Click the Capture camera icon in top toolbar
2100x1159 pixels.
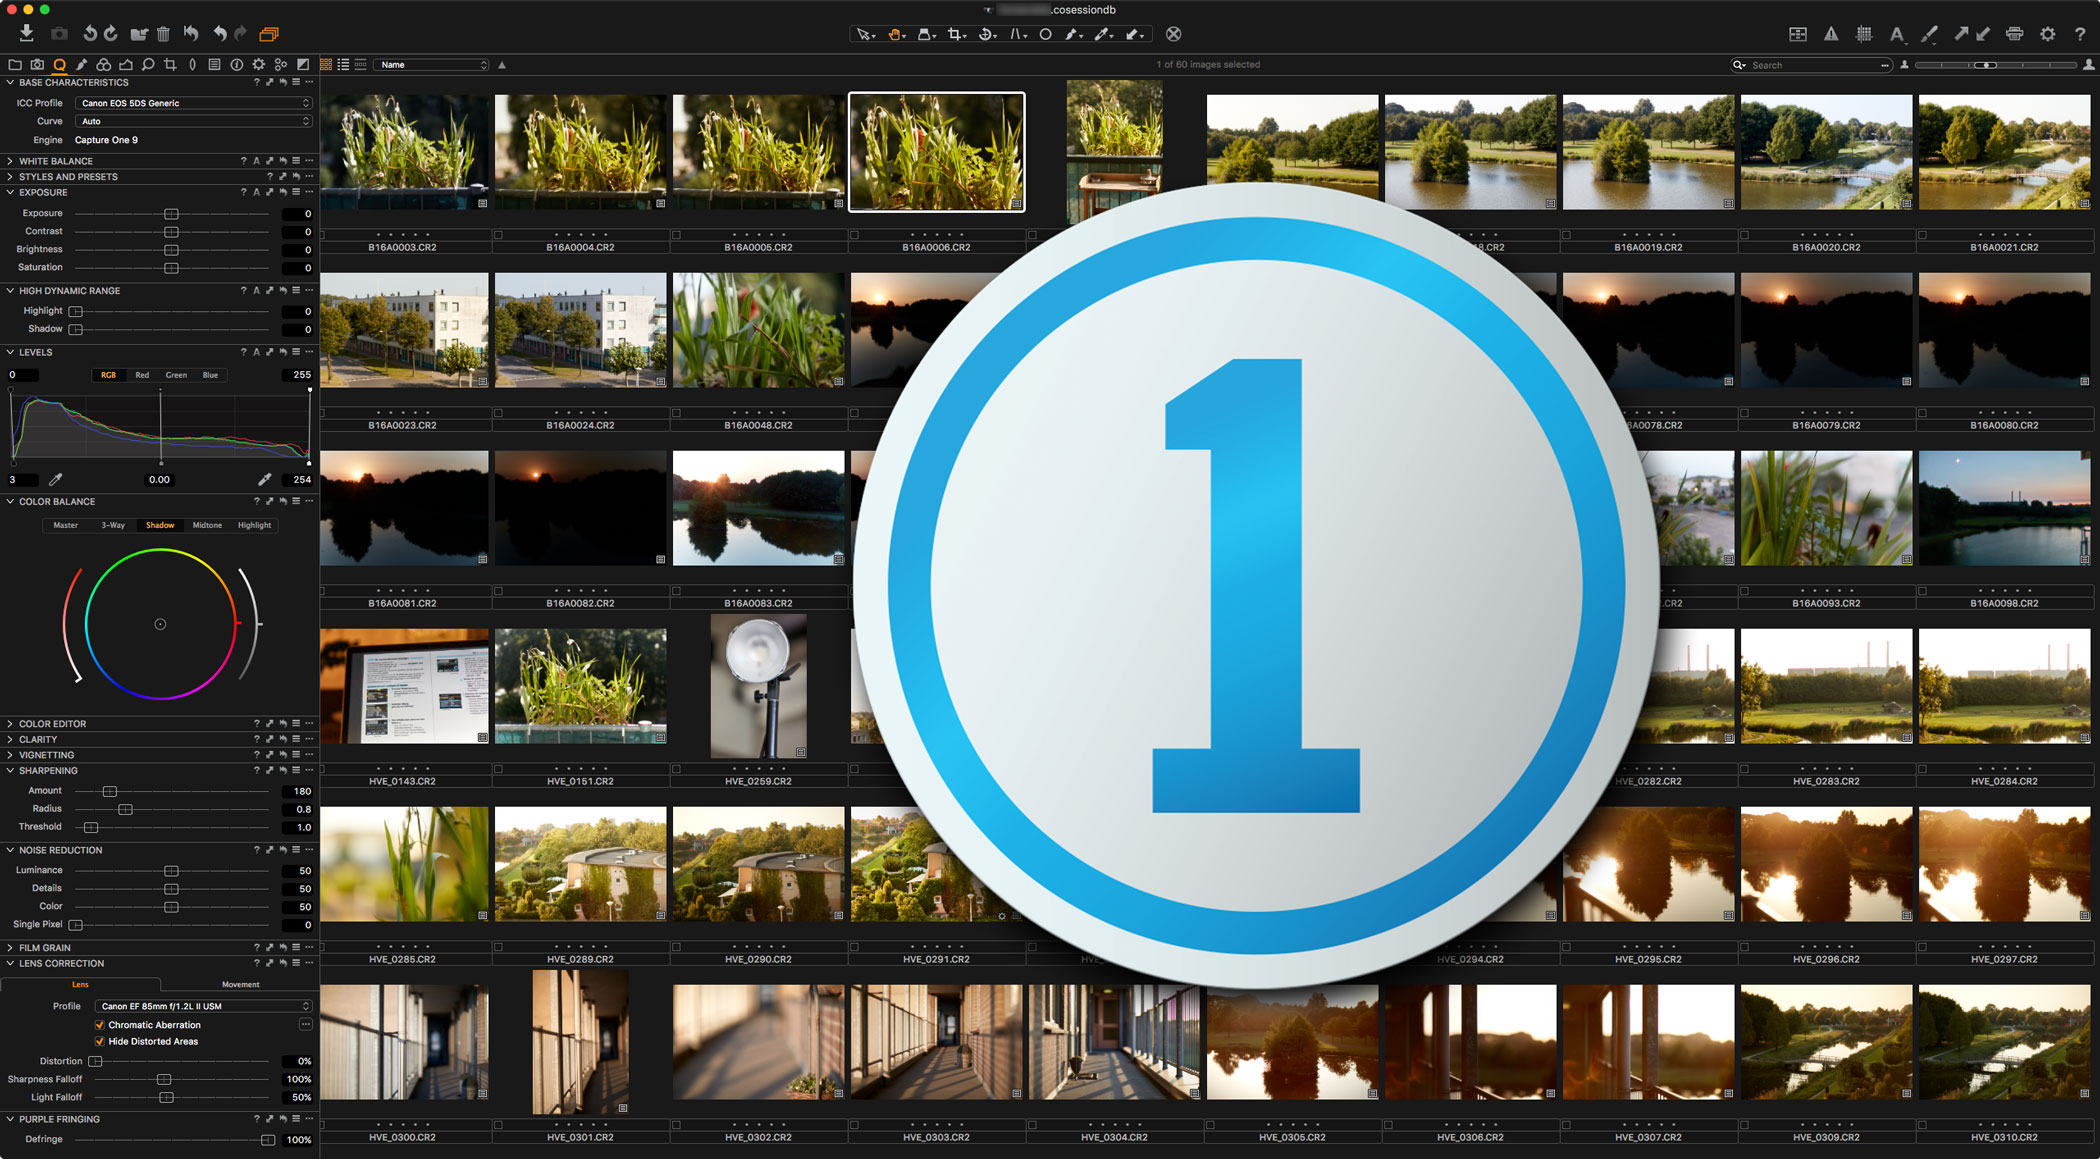(x=59, y=34)
